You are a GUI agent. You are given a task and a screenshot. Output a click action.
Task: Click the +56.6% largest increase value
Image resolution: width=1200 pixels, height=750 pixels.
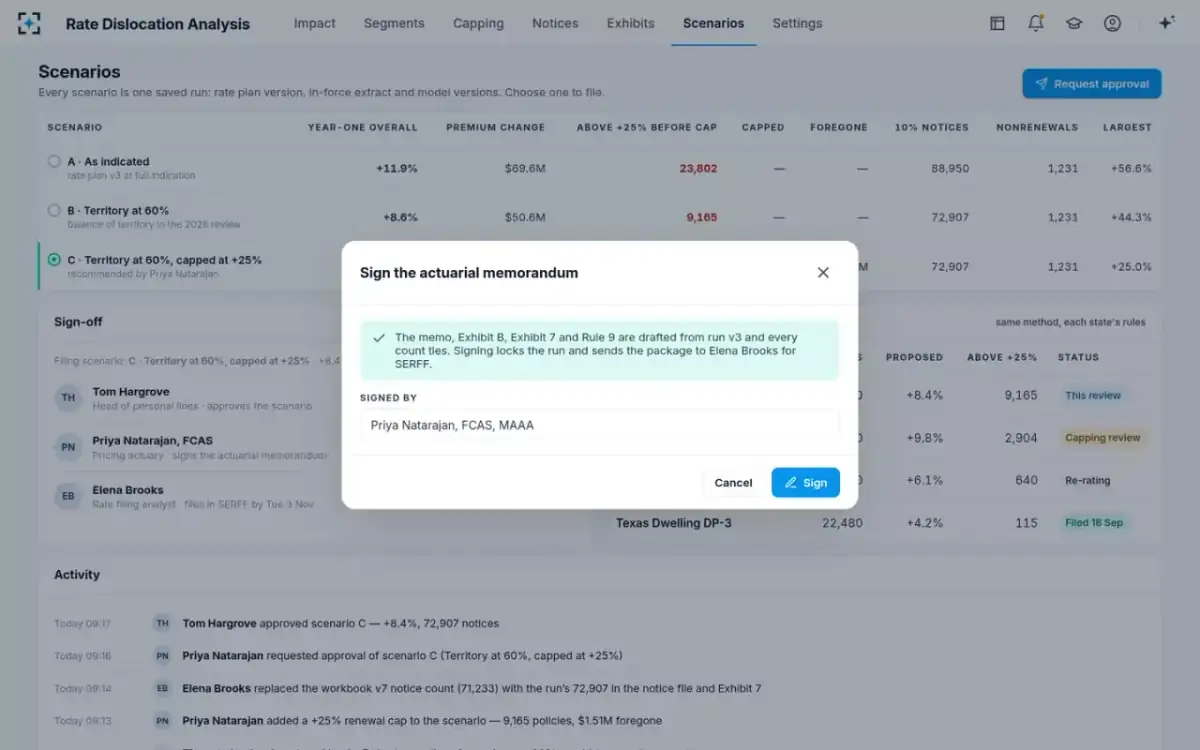(1131, 168)
